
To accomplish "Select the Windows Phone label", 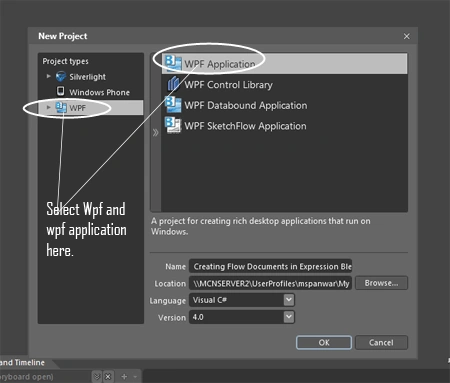I will click(99, 92).
